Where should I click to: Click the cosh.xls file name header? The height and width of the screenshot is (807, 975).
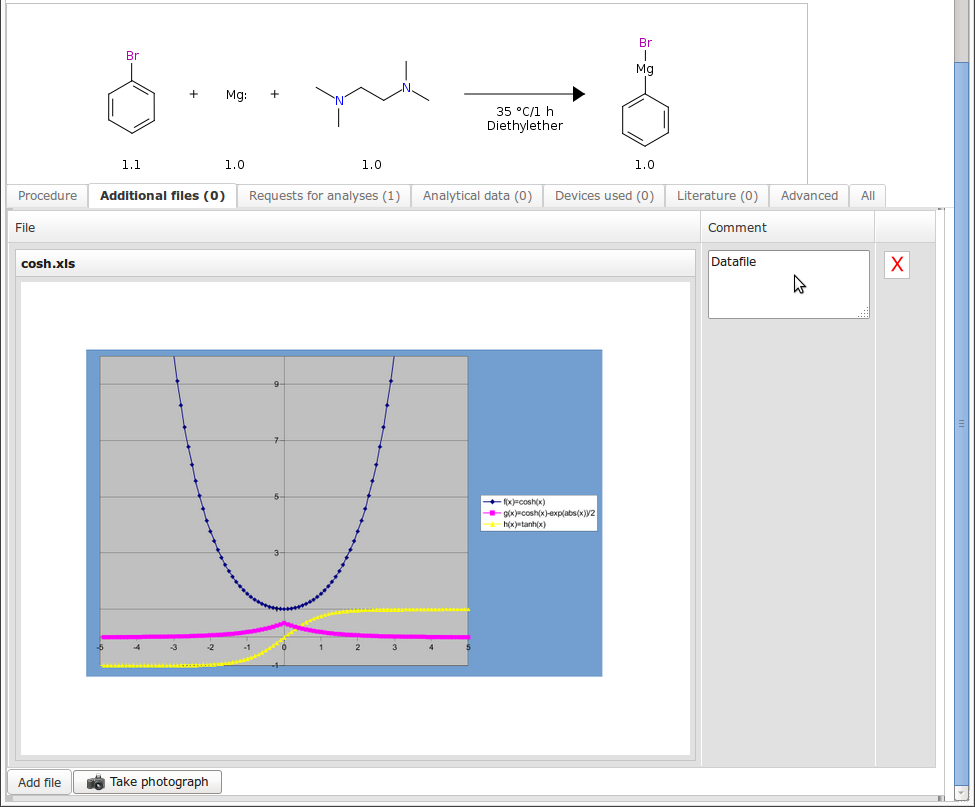point(48,264)
